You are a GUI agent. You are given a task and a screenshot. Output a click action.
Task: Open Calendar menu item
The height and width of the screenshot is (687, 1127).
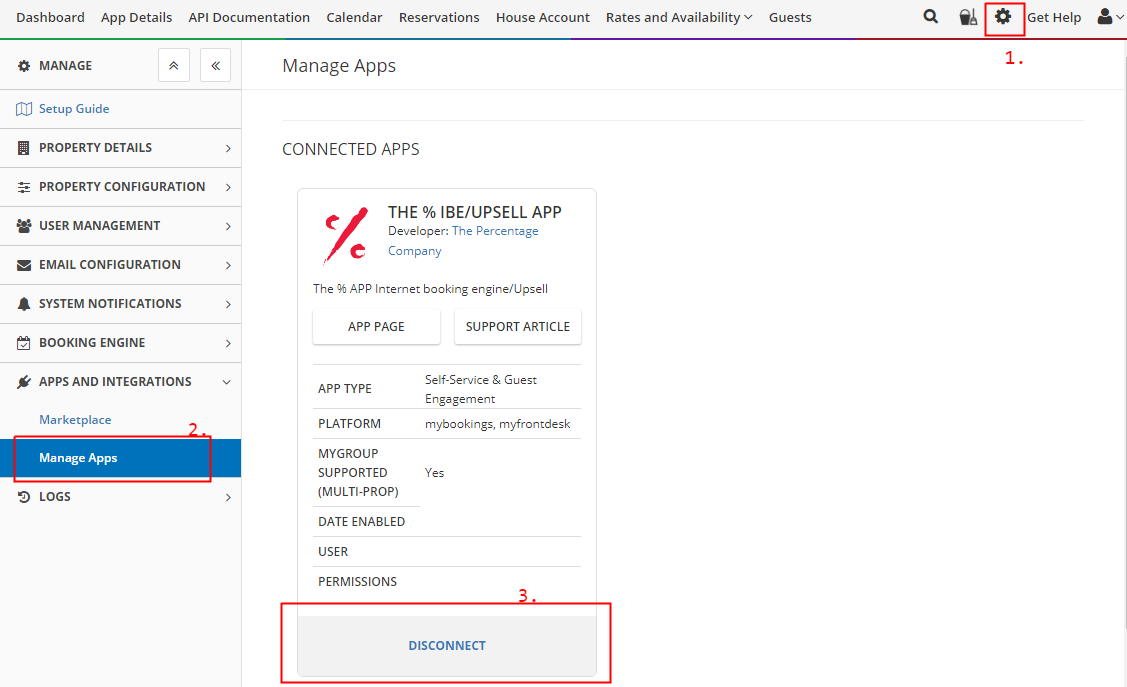[354, 17]
